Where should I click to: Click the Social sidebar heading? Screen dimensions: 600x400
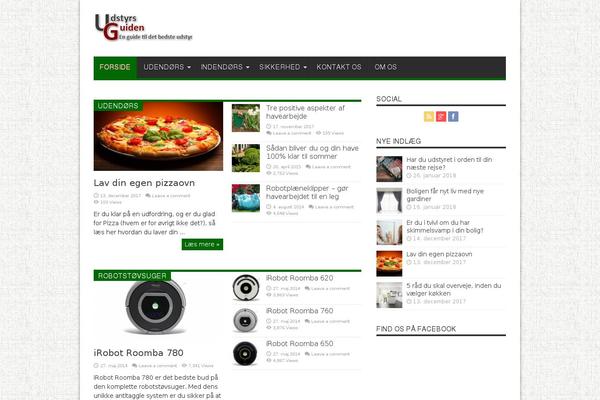point(389,99)
